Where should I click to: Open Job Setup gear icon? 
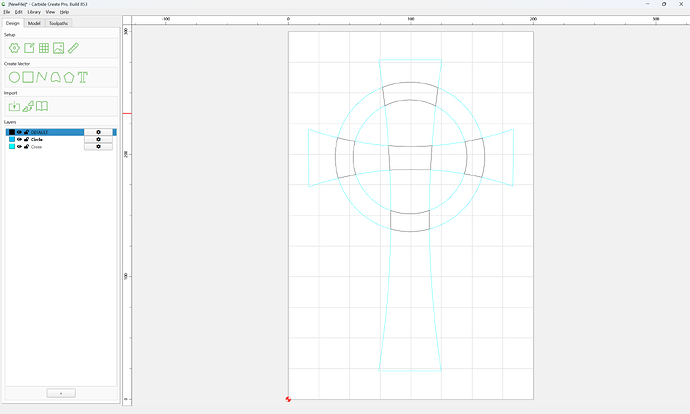[x=14, y=48]
